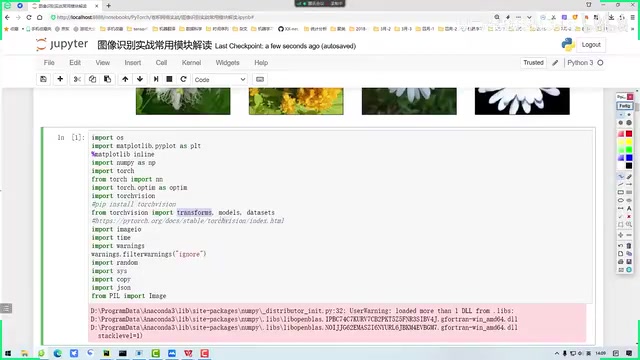Paste cells using the clipboard icon

pos(107,79)
